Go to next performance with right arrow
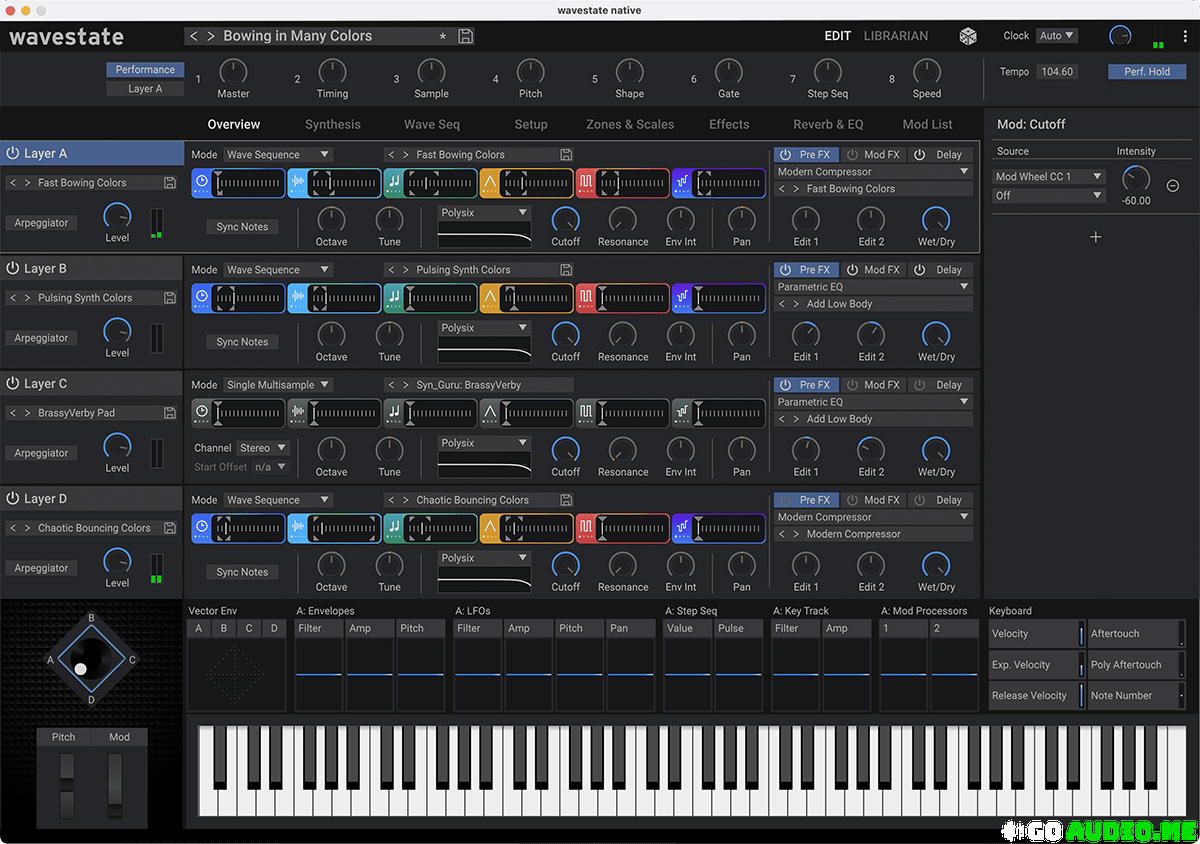The height and width of the screenshot is (844, 1200). [211, 36]
